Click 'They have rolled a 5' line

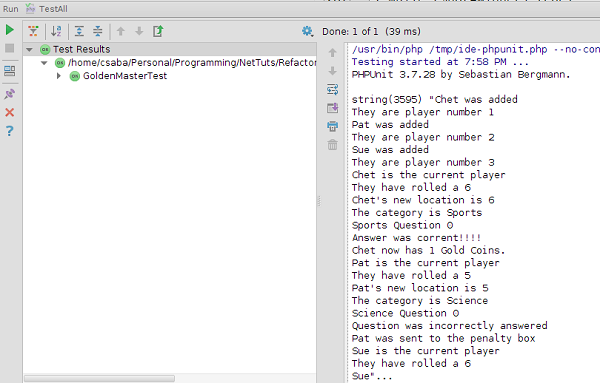(x=411, y=275)
